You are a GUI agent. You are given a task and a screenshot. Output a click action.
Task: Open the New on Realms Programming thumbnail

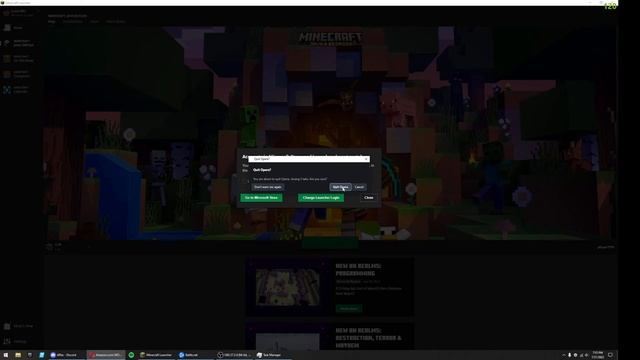point(287,287)
